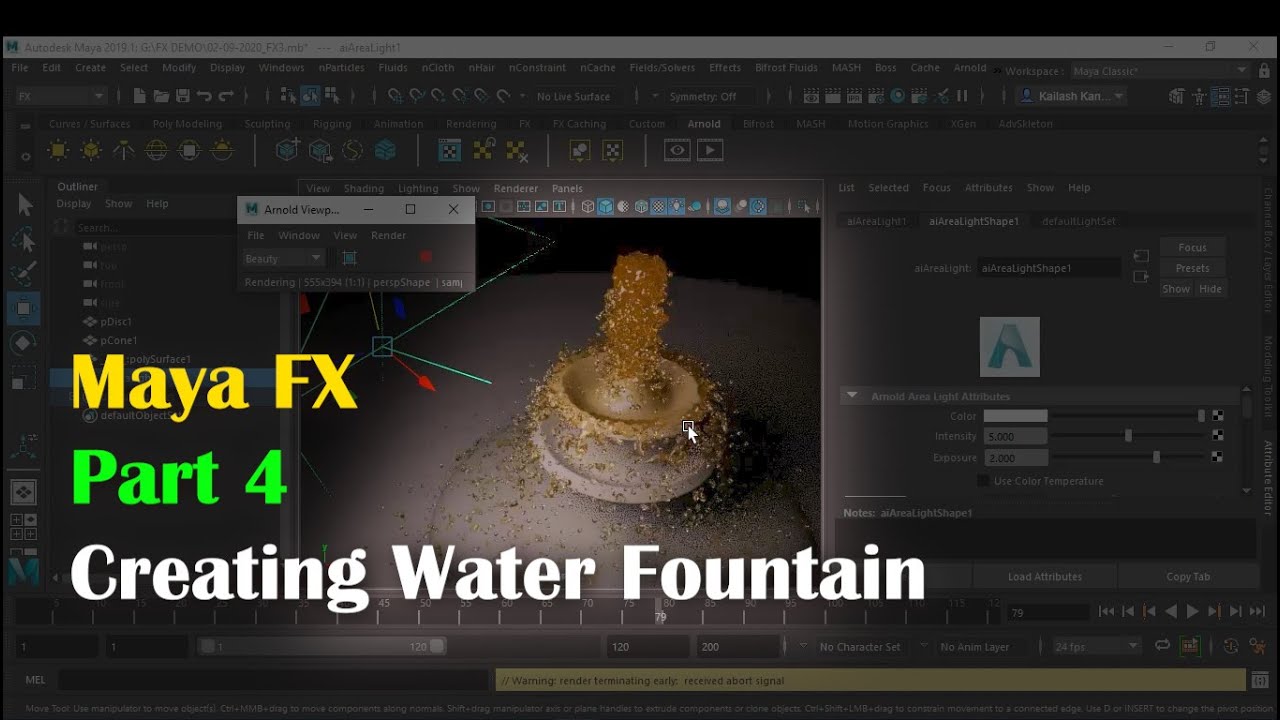Open the Script Editor icon

click(1260, 680)
